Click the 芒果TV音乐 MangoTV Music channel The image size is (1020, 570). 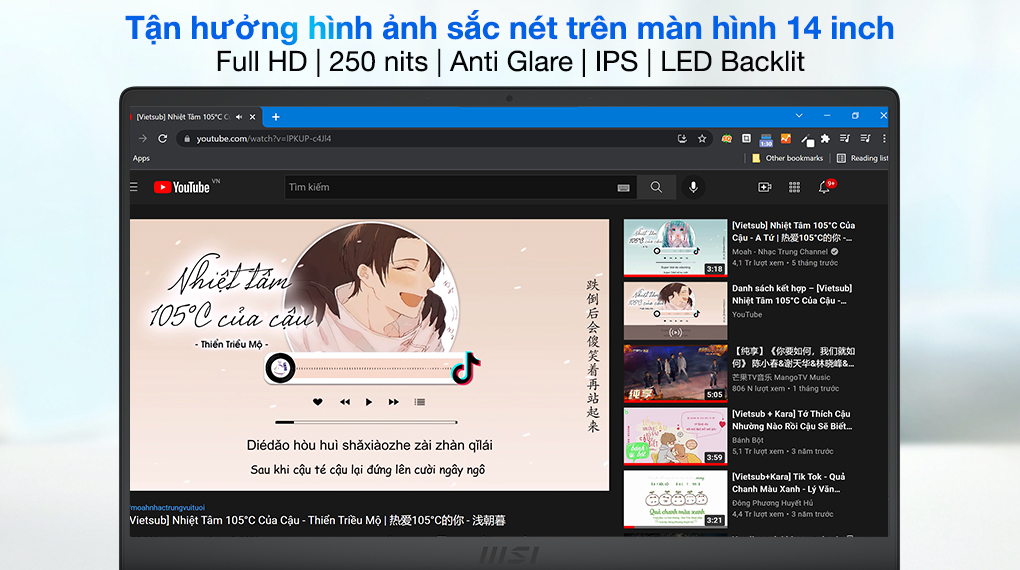pyautogui.click(x=781, y=377)
